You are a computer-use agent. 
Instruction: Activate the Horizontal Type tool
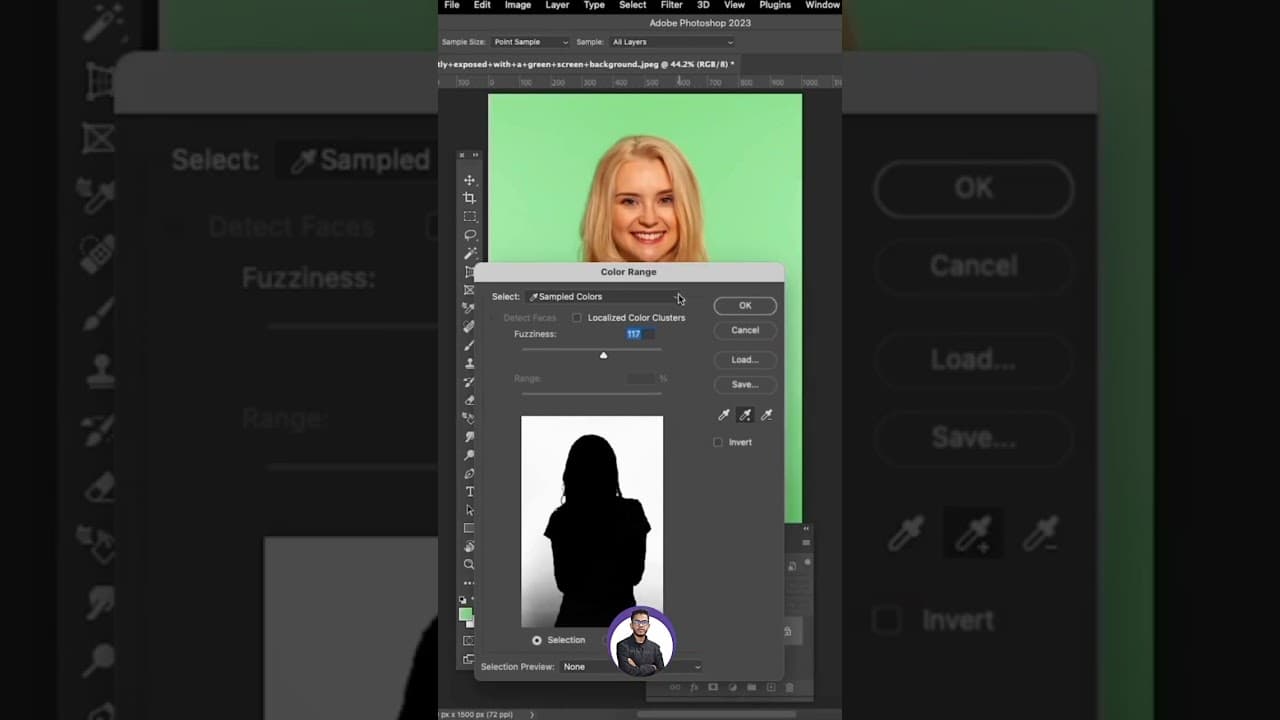469,492
